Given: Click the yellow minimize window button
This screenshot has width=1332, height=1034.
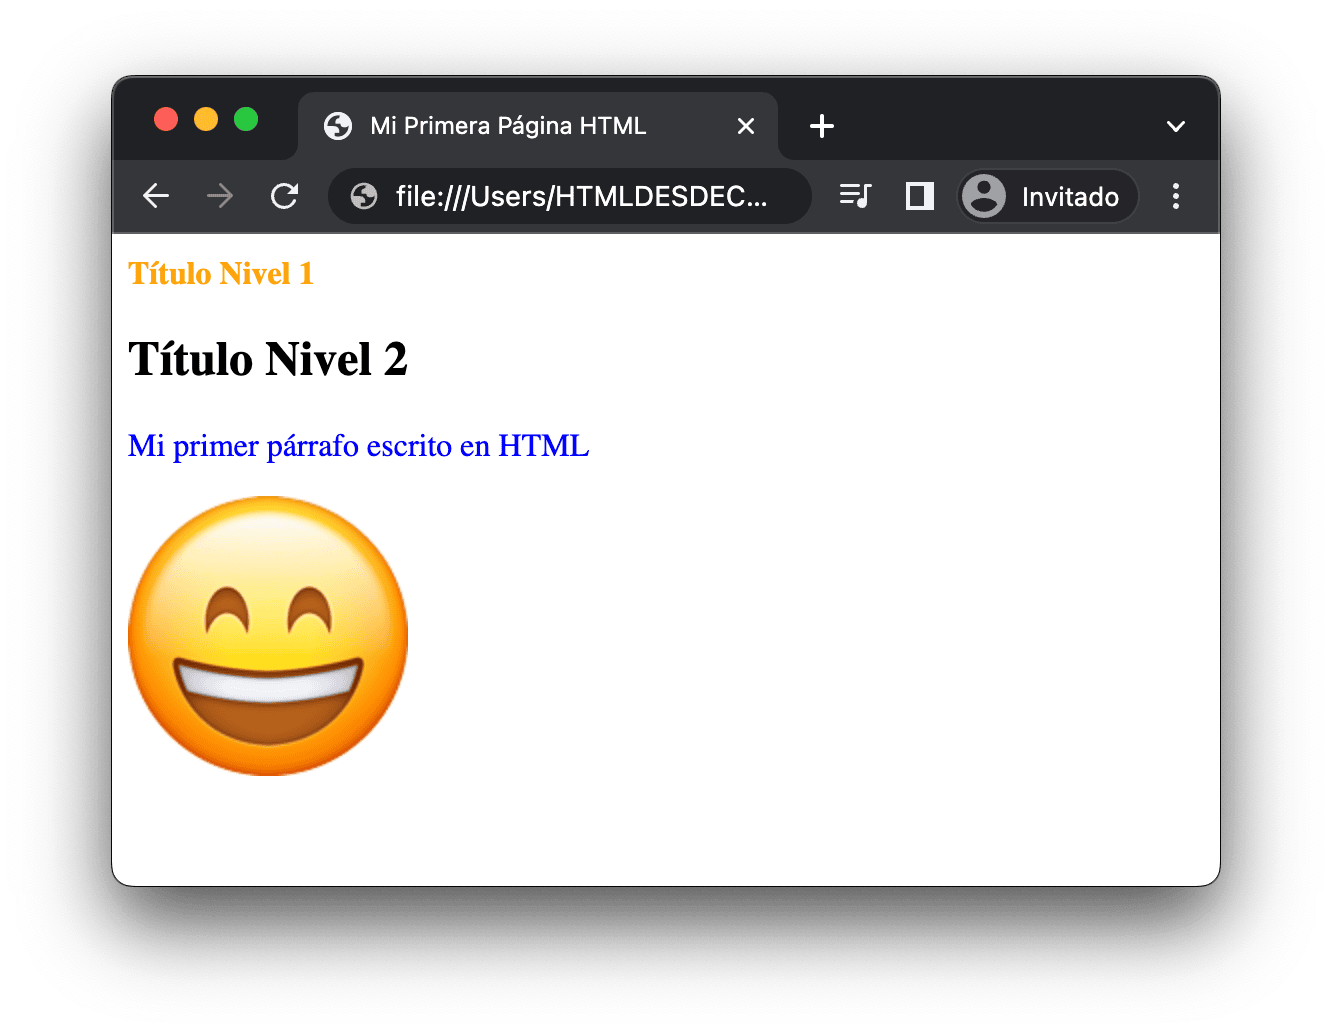Looking at the screenshot, I should (206, 120).
